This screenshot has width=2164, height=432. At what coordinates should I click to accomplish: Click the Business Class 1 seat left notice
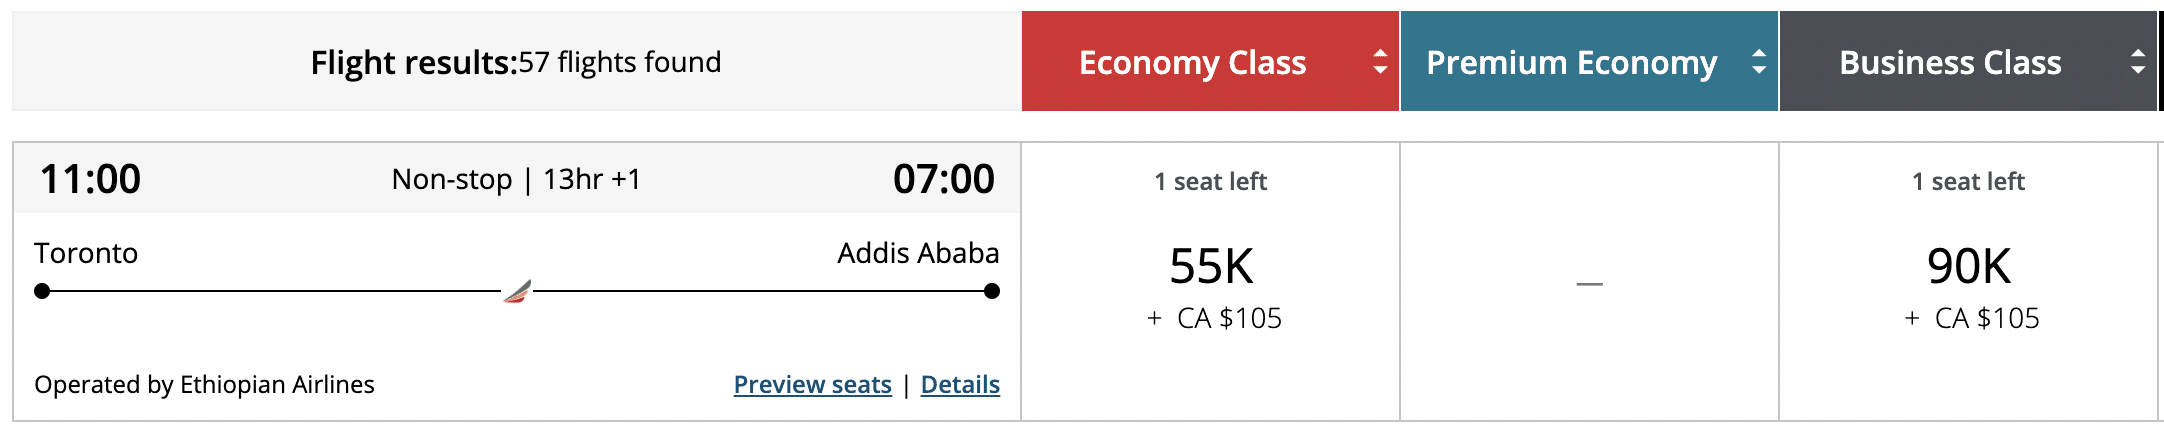coord(1968,182)
